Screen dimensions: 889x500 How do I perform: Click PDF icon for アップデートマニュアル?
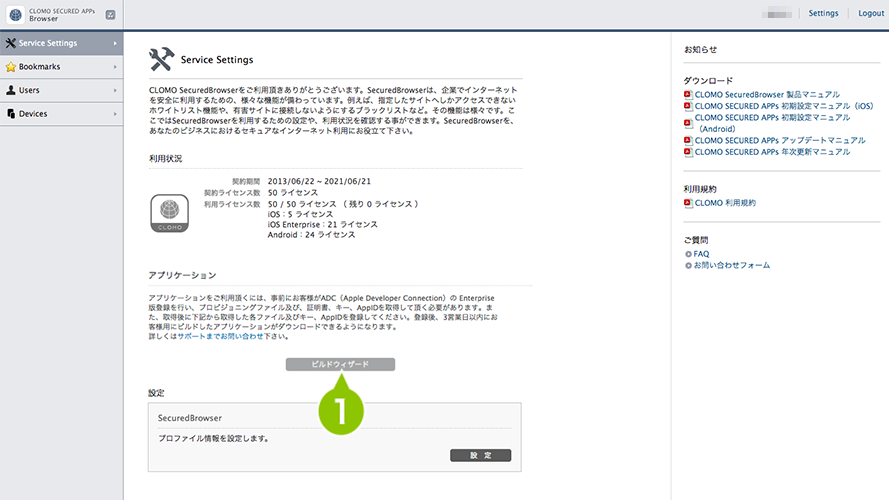688,140
